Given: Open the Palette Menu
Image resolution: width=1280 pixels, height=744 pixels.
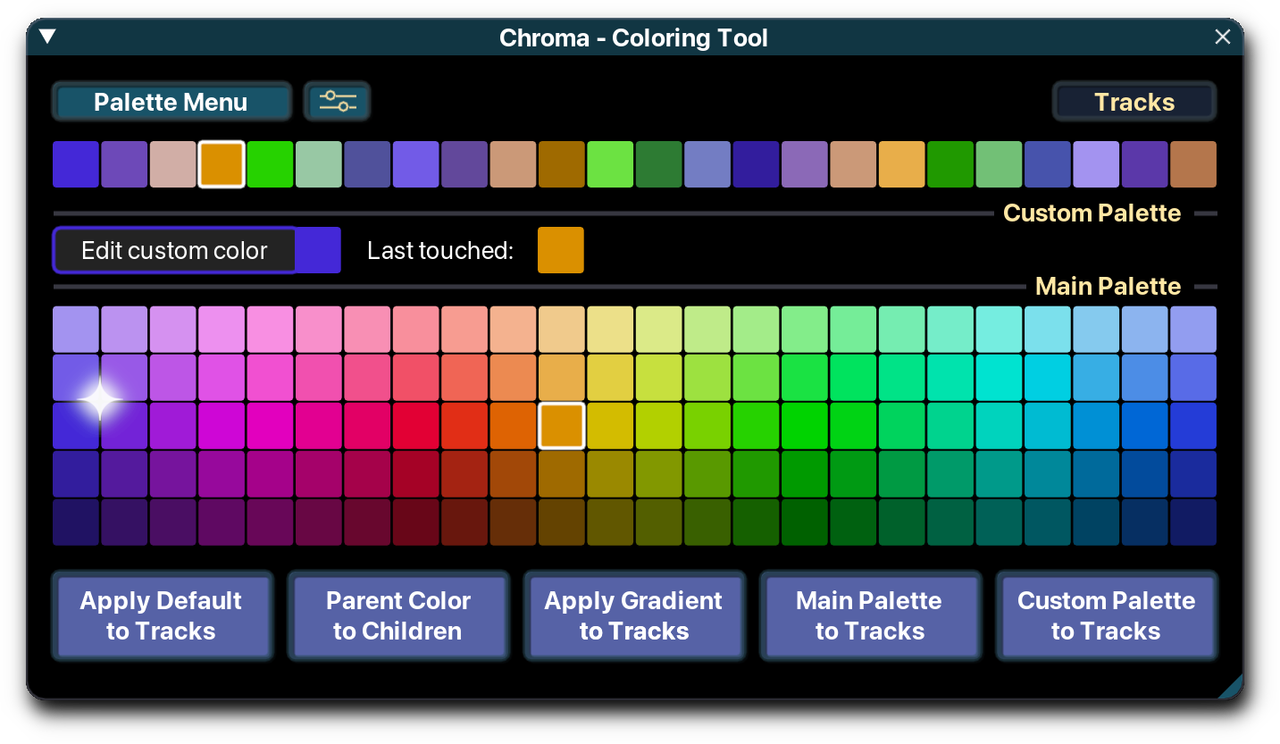Looking at the screenshot, I should click(x=171, y=101).
